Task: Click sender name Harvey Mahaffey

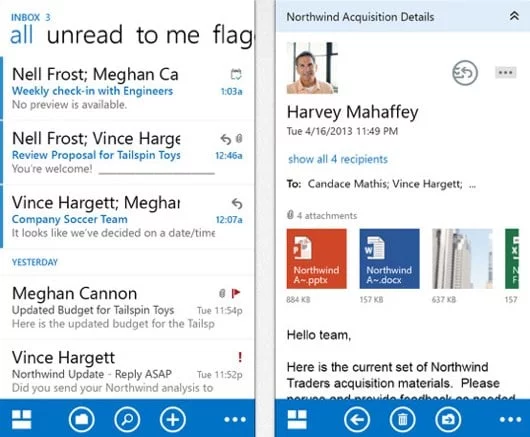Action: (x=353, y=112)
